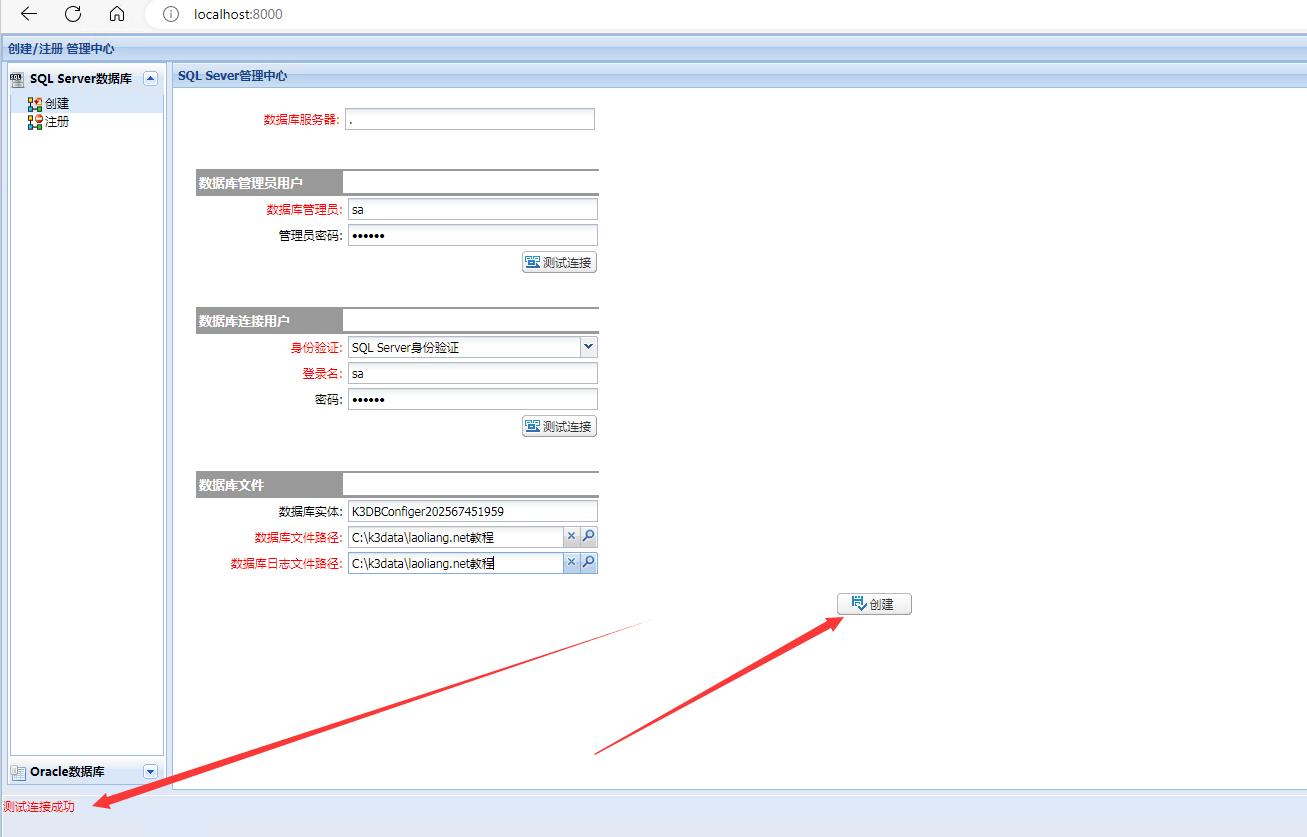Click the 数据库文件 section heading
The height and width of the screenshot is (837, 1307).
(x=231, y=485)
